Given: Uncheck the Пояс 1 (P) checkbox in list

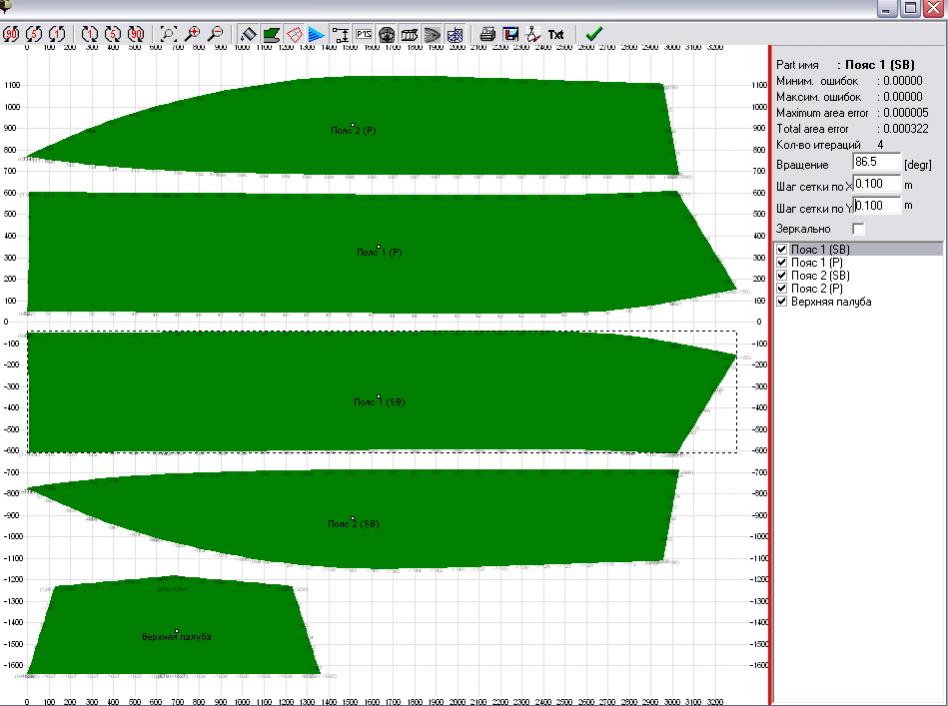Looking at the screenshot, I should [x=782, y=262].
